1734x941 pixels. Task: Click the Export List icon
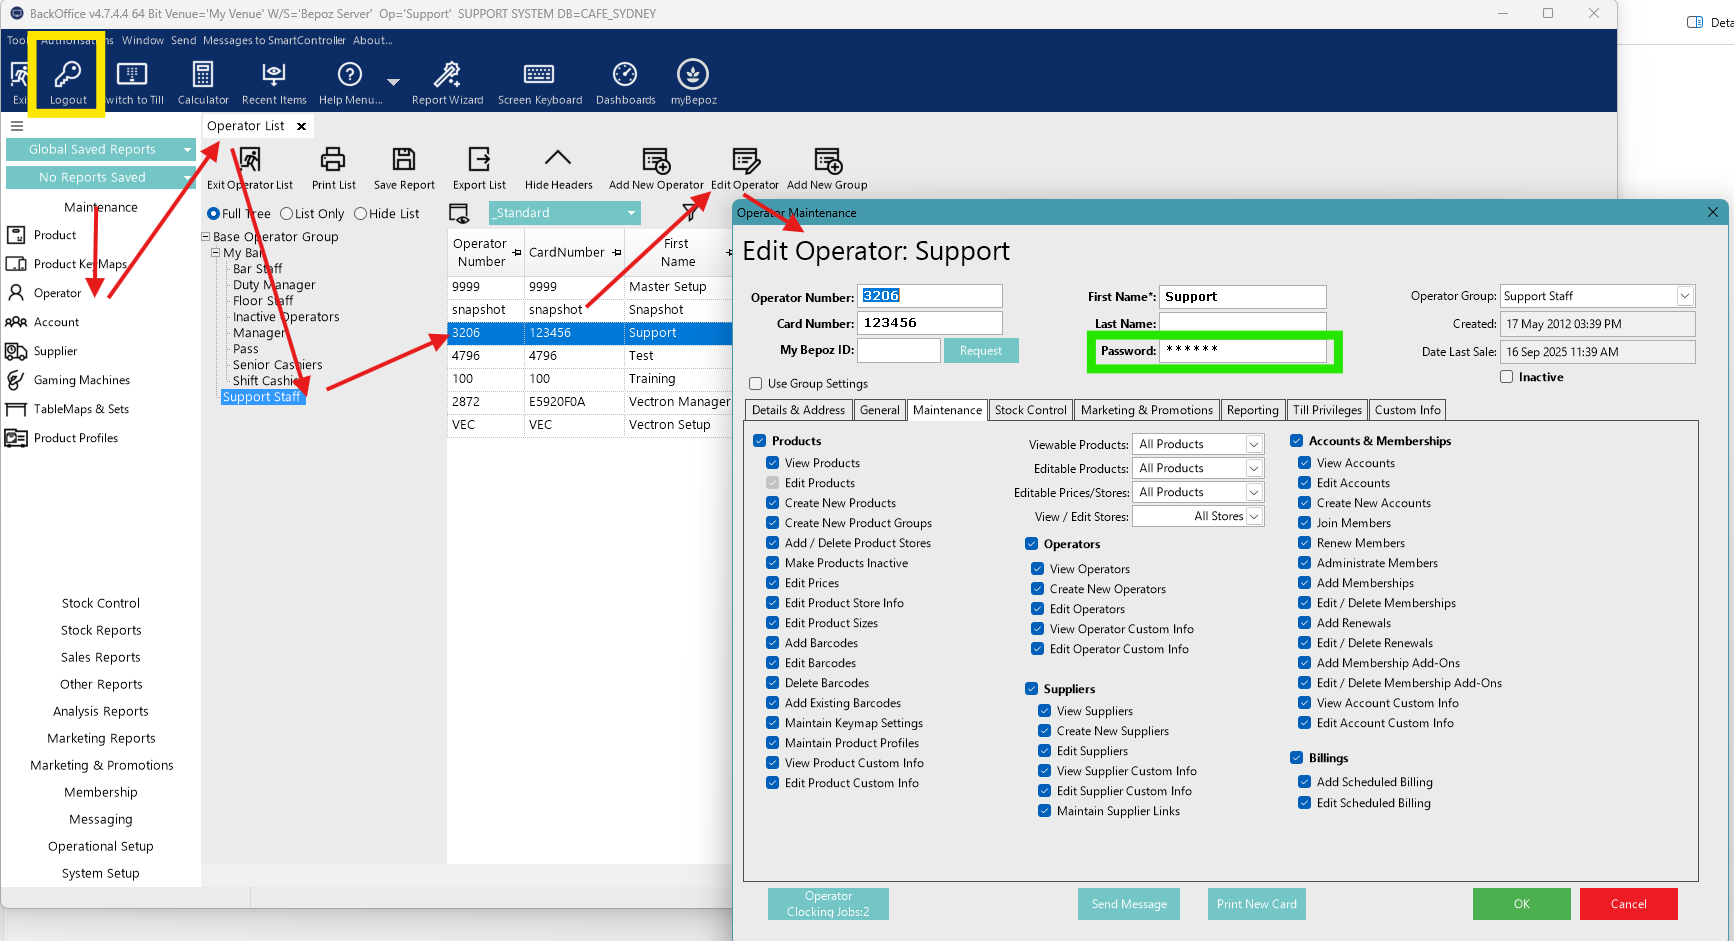tap(479, 160)
